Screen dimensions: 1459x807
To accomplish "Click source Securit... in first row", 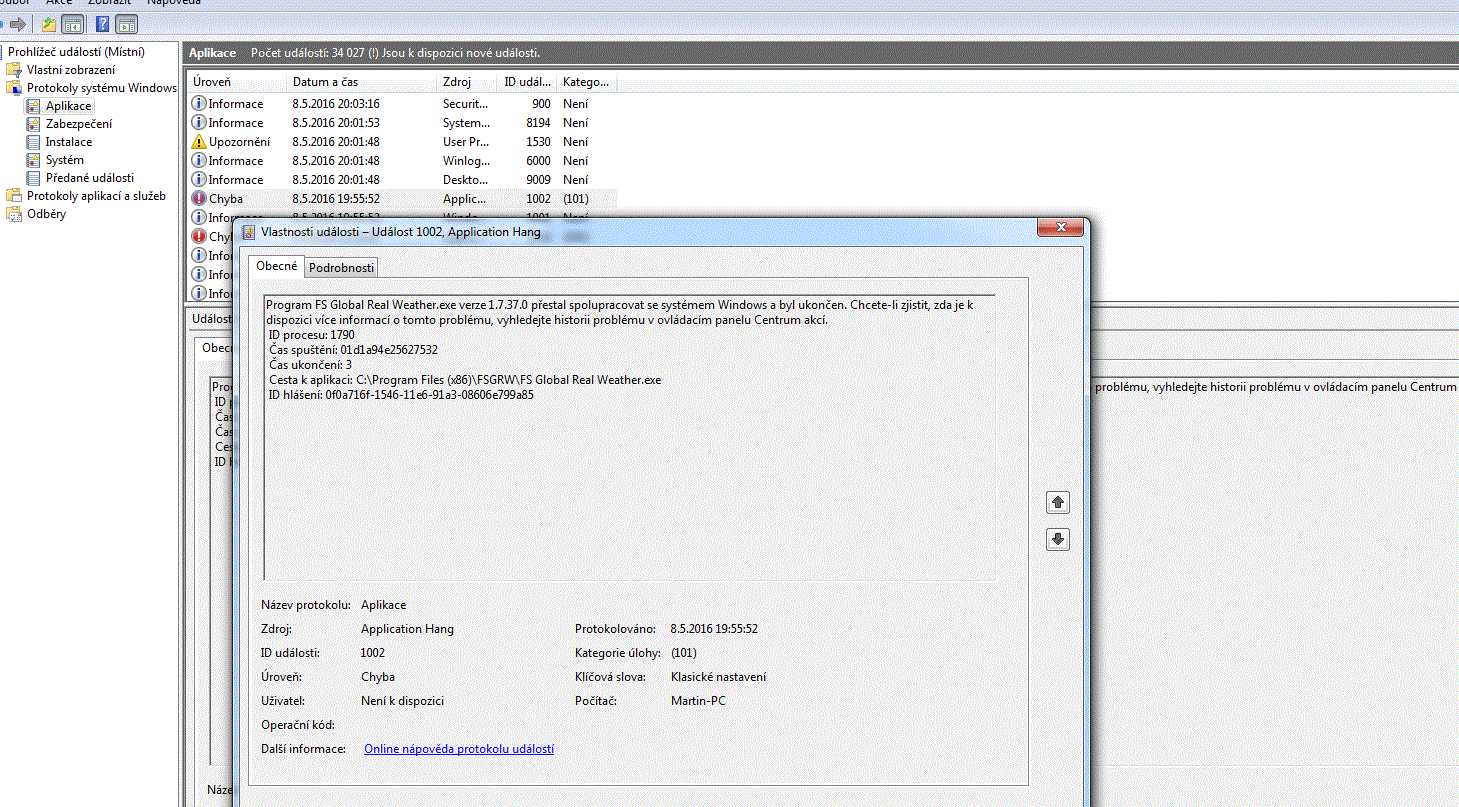I will click(x=466, y=104).
